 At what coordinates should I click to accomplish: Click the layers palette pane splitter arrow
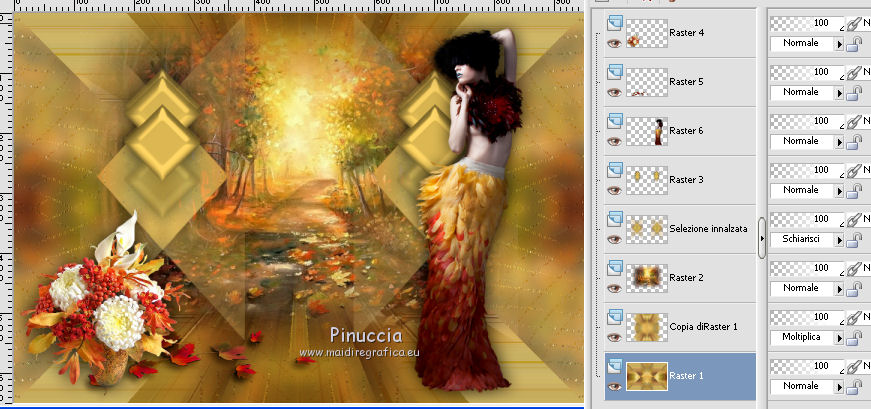coord(762,238)
